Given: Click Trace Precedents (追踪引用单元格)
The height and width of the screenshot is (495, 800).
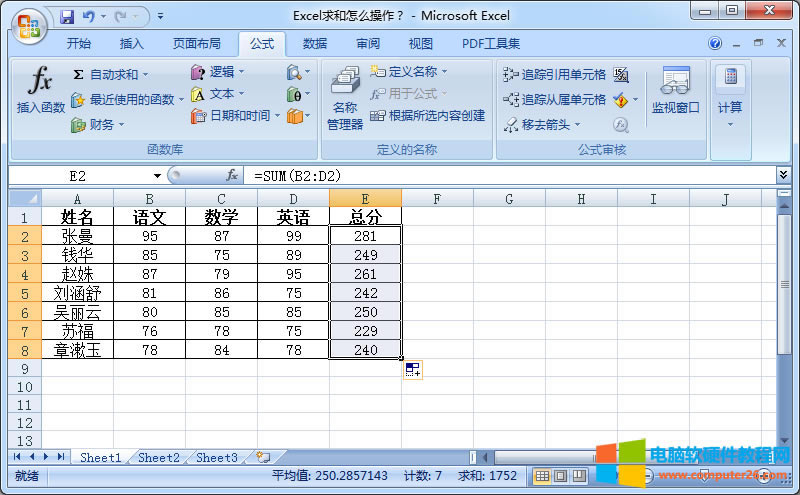Looking at the screenshot, I should (x=554, y=74).
